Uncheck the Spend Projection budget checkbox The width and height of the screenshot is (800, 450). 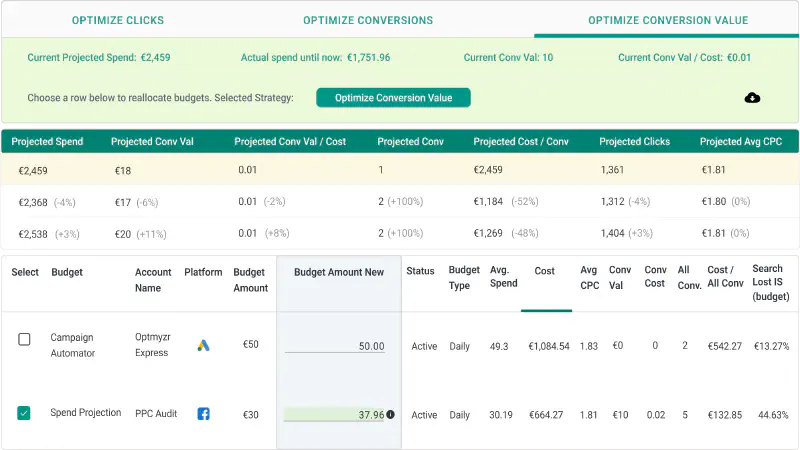(x=24, y=413)
